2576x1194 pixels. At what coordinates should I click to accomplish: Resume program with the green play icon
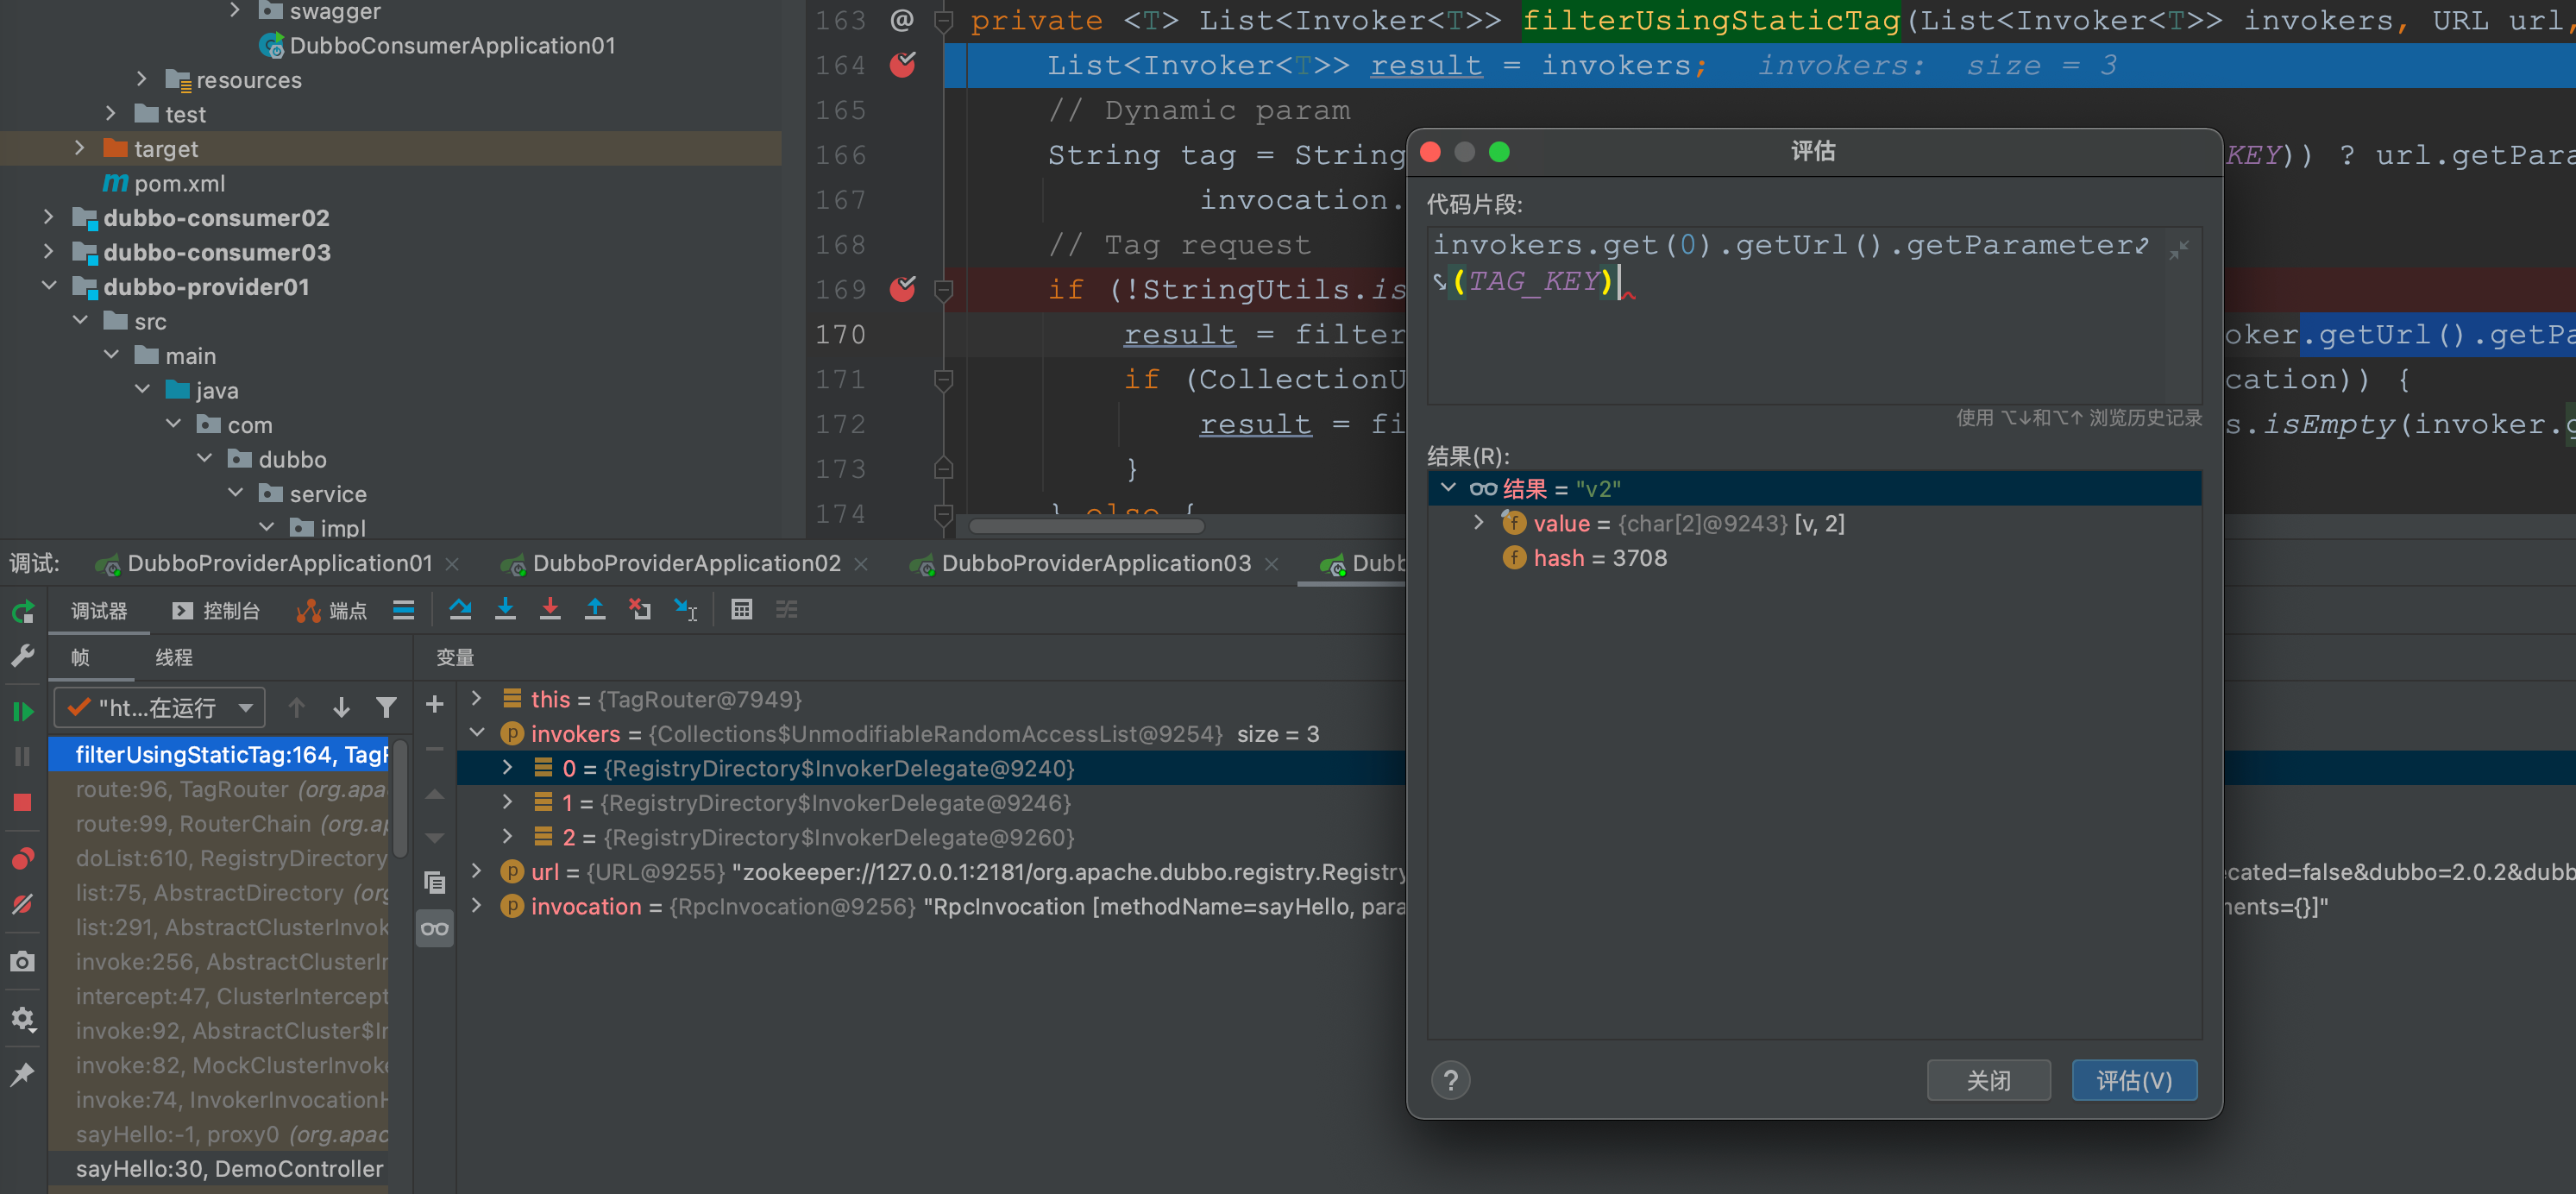point(22,710)
